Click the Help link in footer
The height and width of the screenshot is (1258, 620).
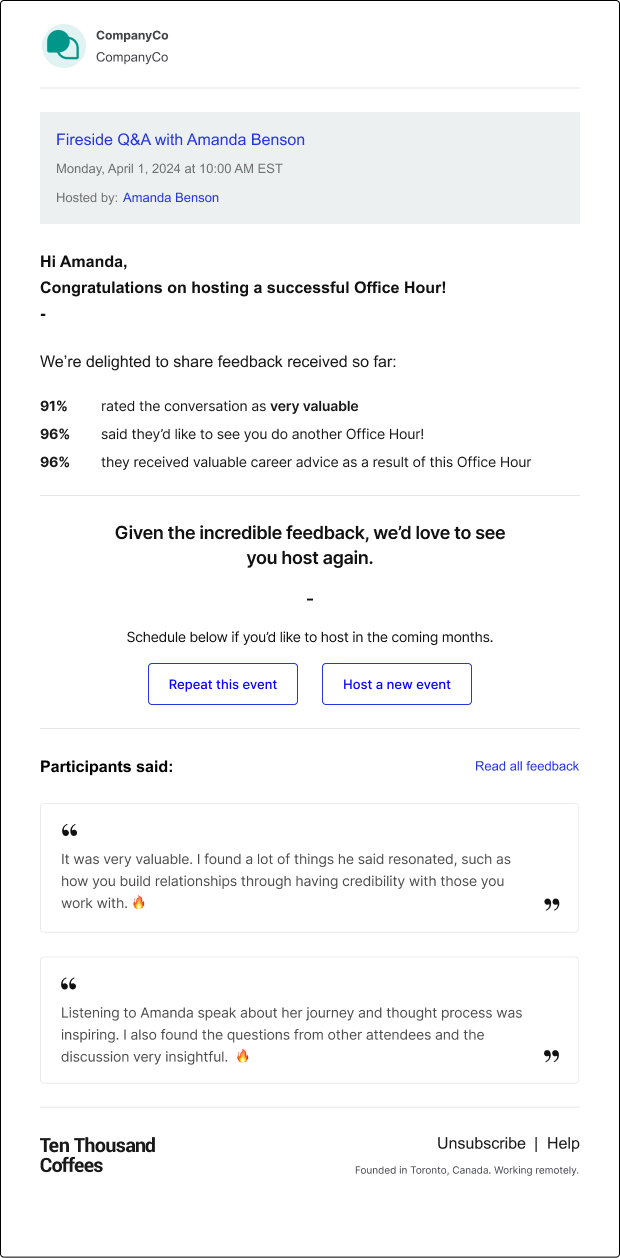tap(563, 1143)
